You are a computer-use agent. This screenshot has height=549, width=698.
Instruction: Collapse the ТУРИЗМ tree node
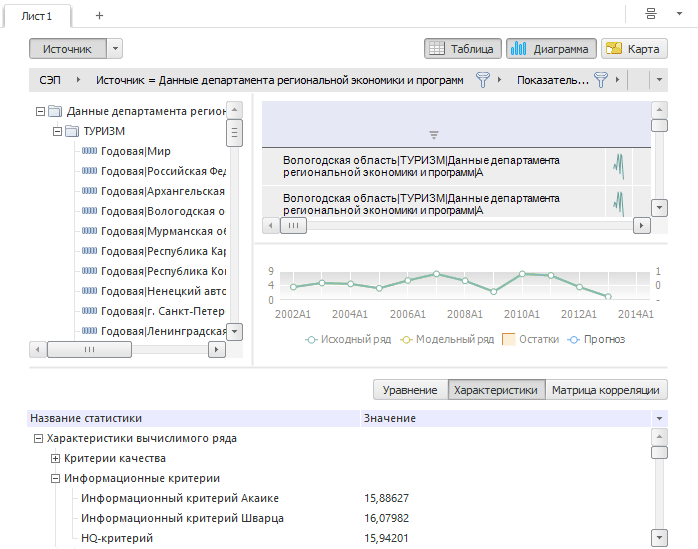(57, 131)
